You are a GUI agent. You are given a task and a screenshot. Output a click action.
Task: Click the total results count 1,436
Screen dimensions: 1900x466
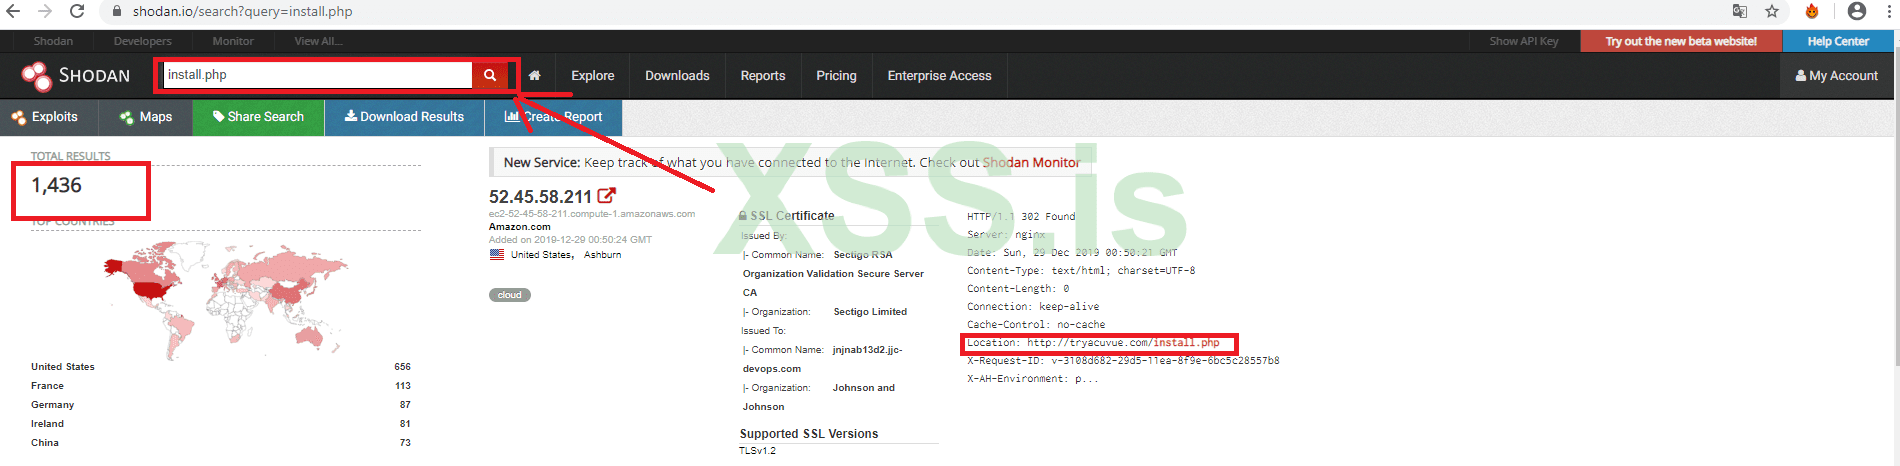56,186
